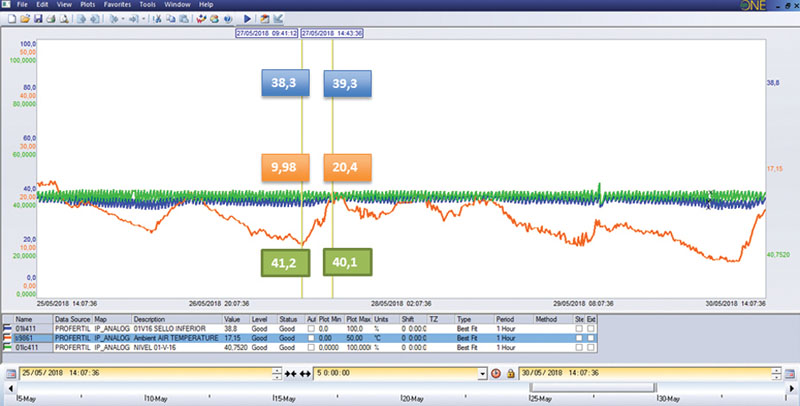Toggle Ext checkbox for 01li411 row
Image resolution: width=800 pixels, height=406 pixels.
click(x=590, y=329)
